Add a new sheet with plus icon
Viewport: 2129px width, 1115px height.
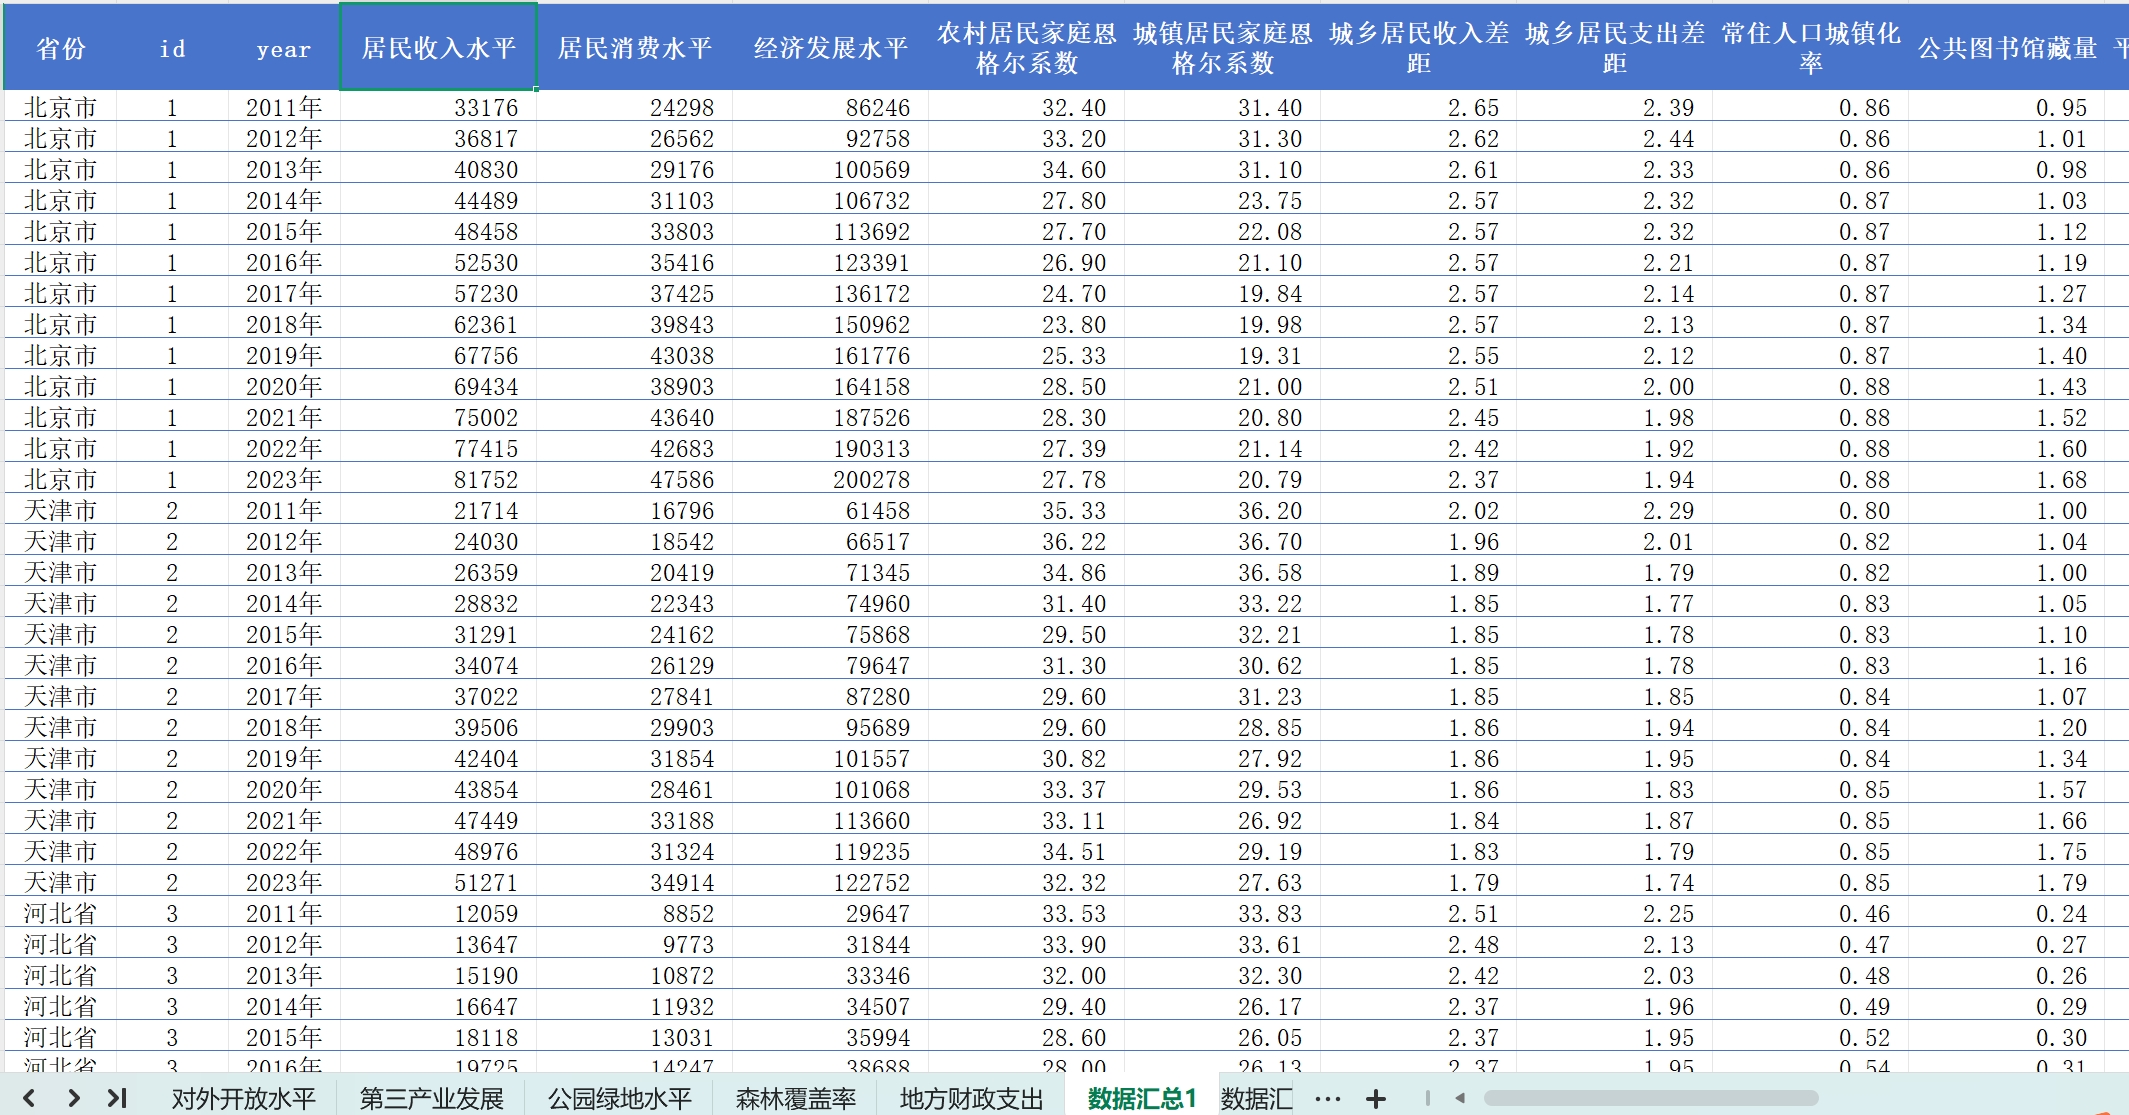click(x=1376, y=1099)
